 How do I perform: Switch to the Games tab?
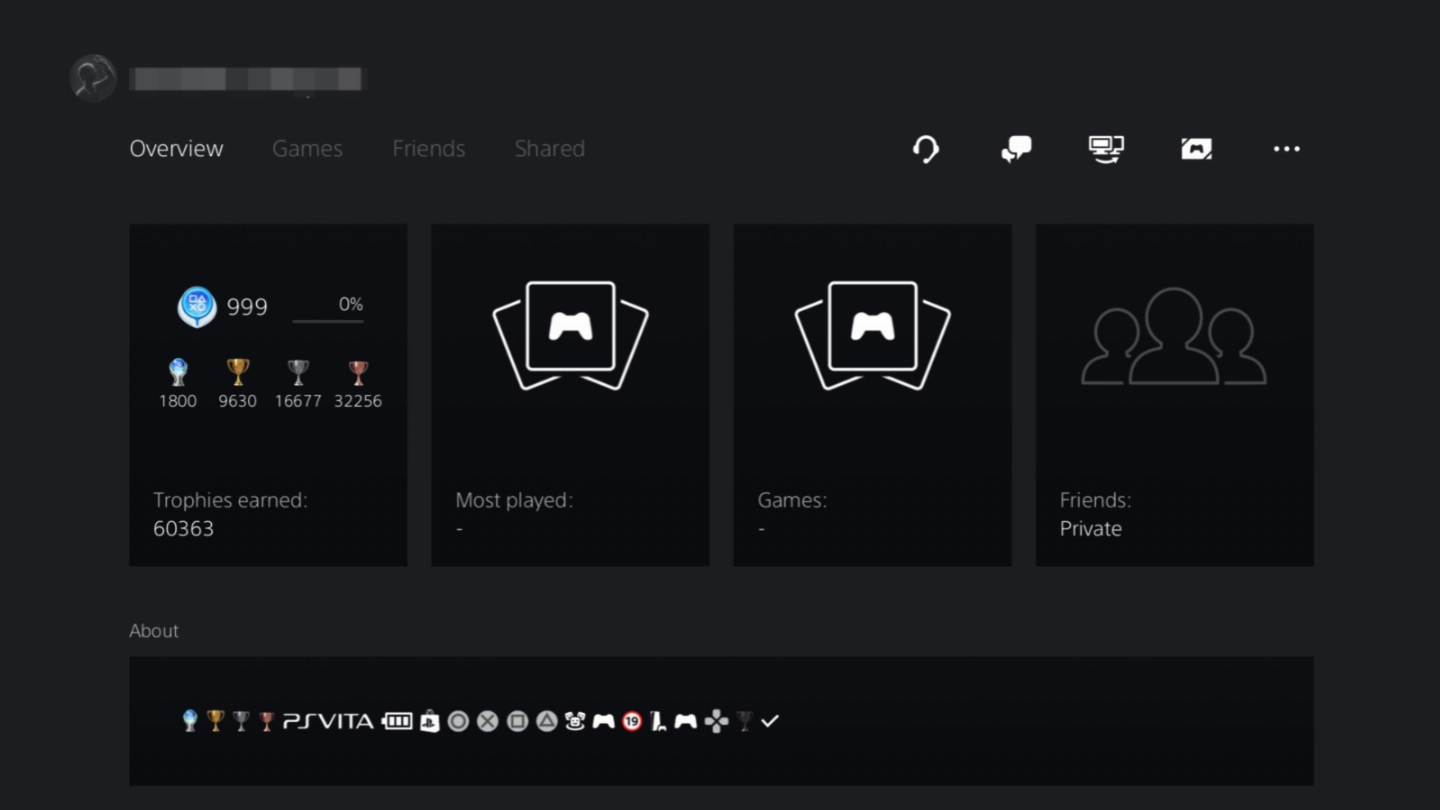307,149
